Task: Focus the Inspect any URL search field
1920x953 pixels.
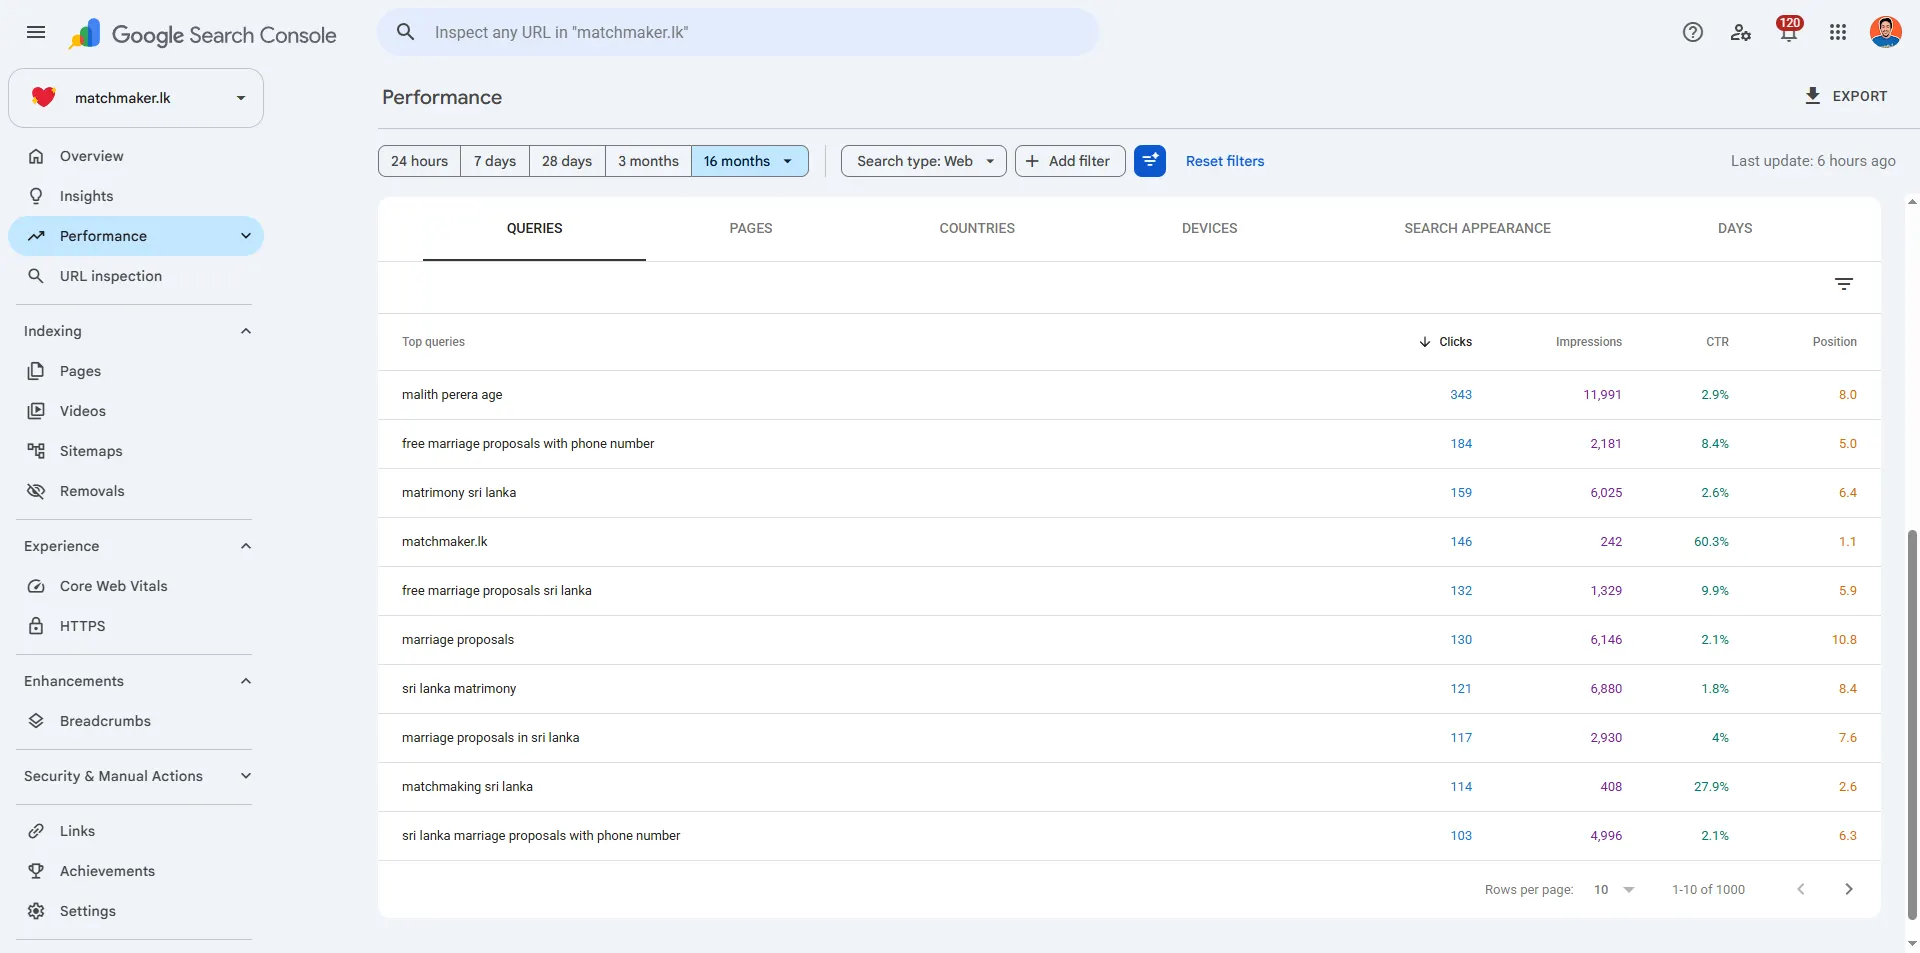Action: (738, 32)
